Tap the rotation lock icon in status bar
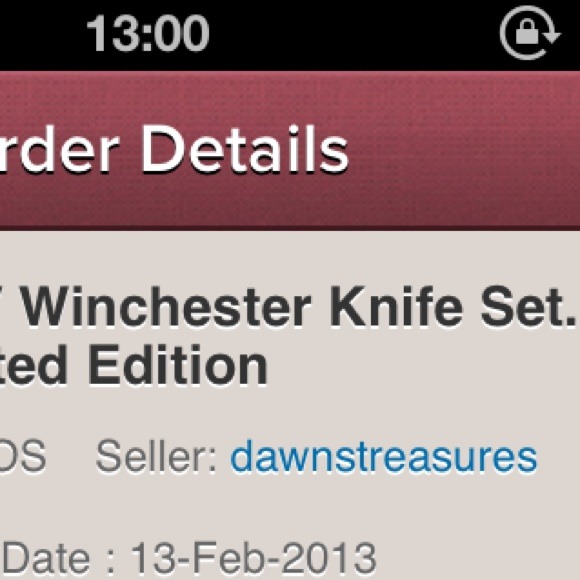Viewport: 580px width, 580px height. pyautogui.click(x=530, y=33)
